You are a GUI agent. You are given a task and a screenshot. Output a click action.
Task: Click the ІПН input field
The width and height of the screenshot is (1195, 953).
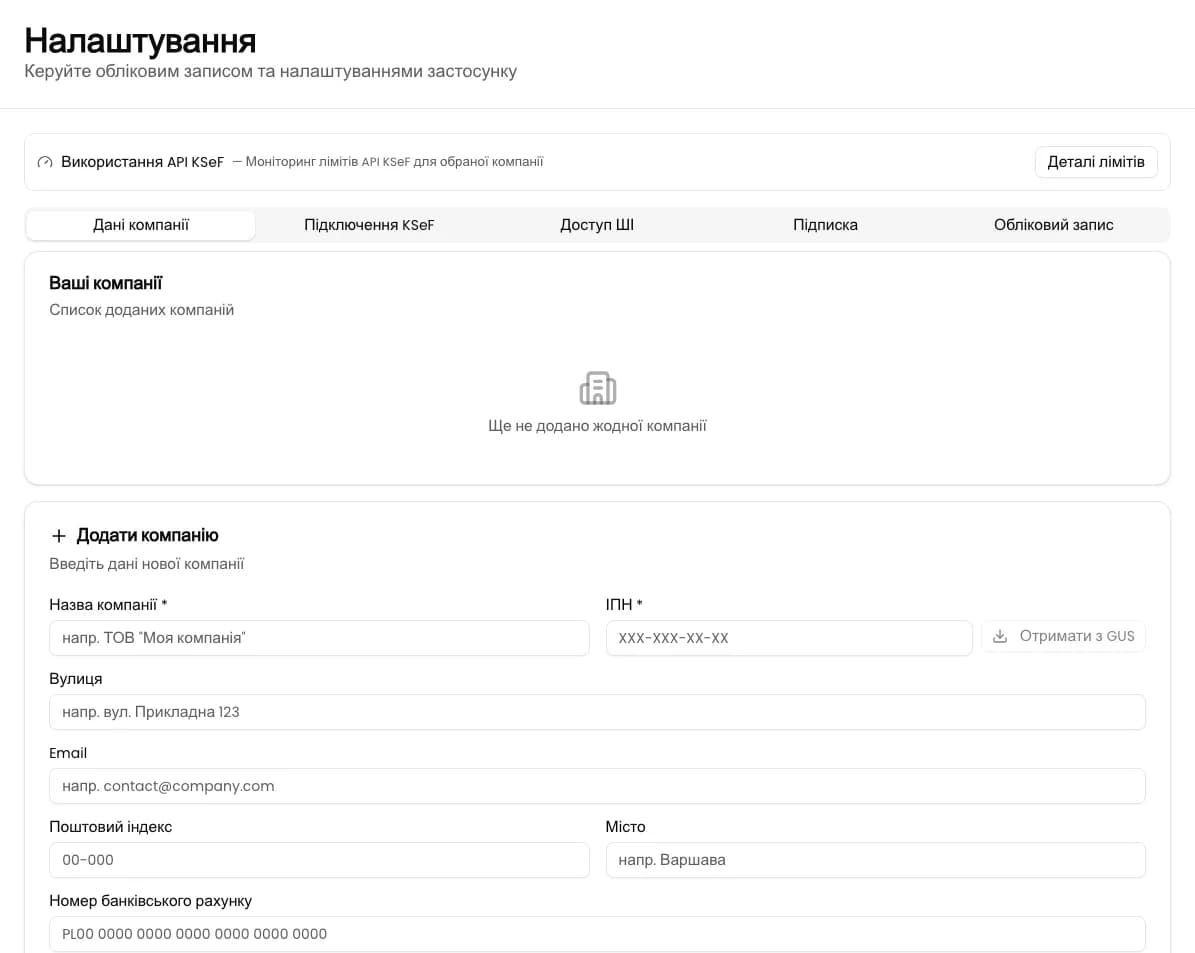[789, 637]
